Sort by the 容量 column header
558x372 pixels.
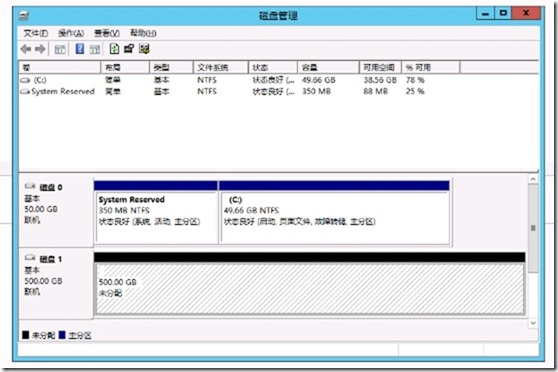(x=328, y=67)
